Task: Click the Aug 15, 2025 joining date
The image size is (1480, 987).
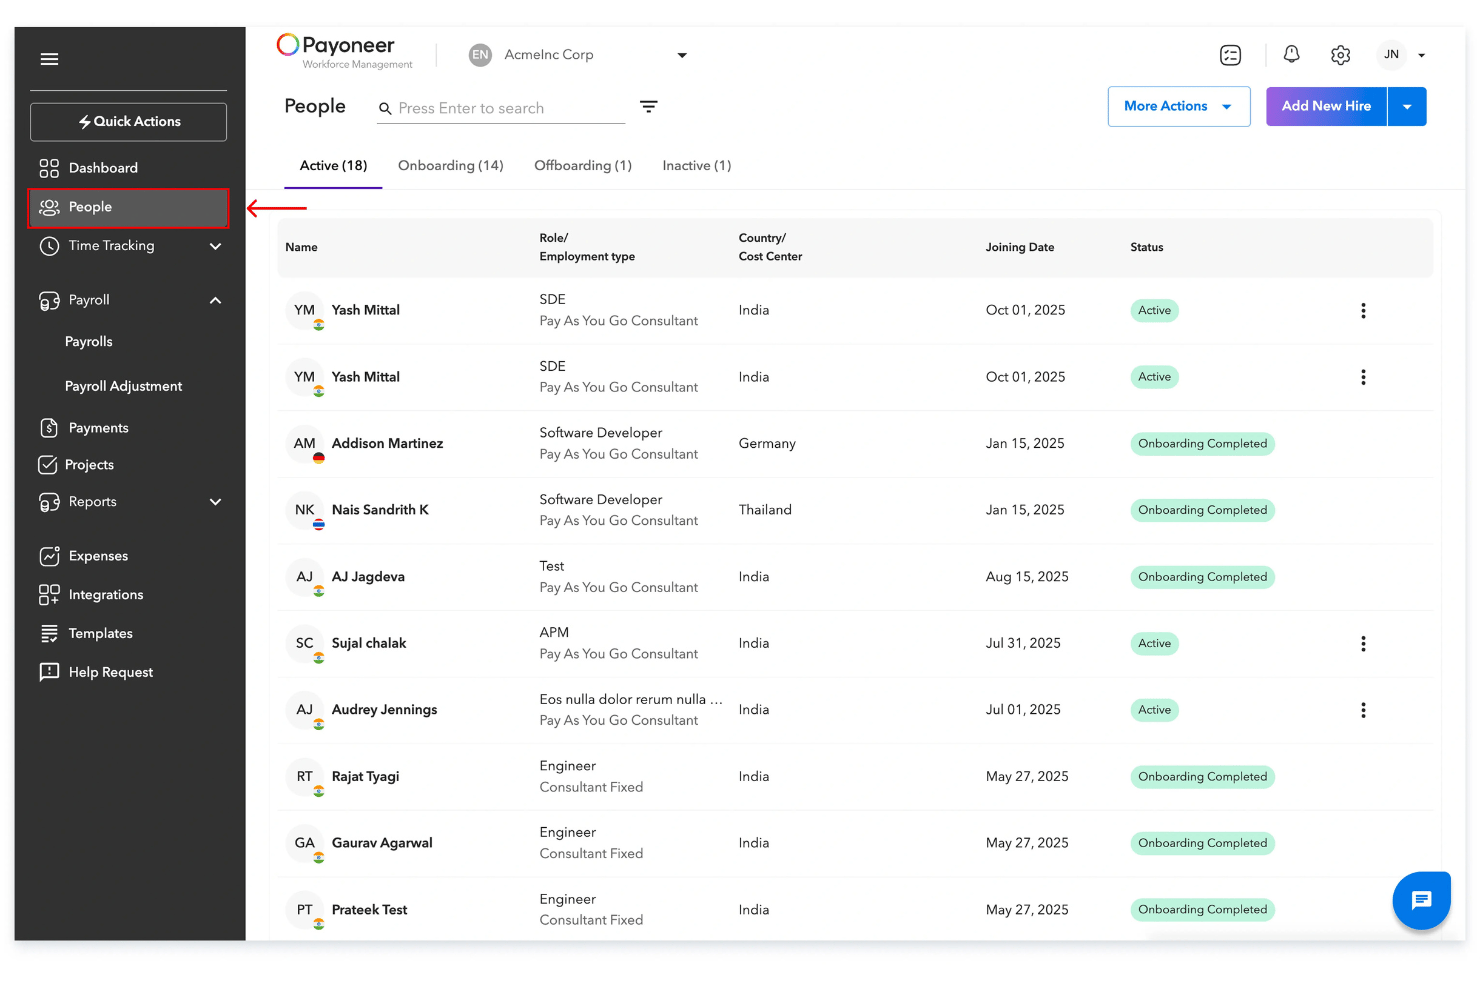Action: [1027, 577]
